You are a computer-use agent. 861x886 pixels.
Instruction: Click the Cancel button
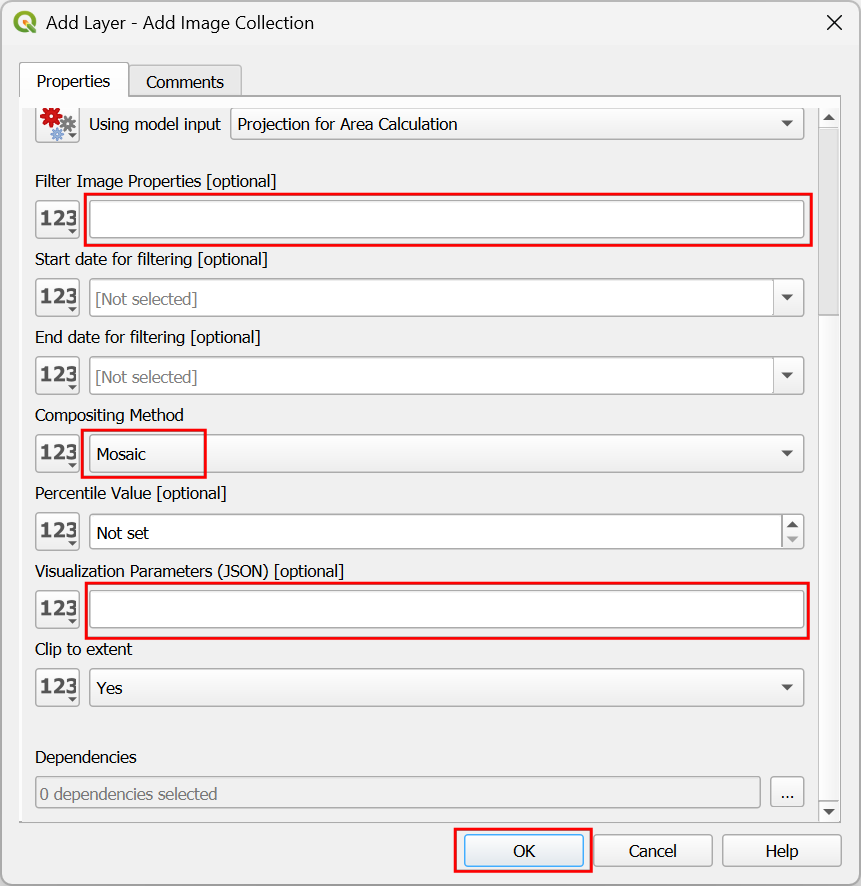pyautogui.click(x=653, y=851)
